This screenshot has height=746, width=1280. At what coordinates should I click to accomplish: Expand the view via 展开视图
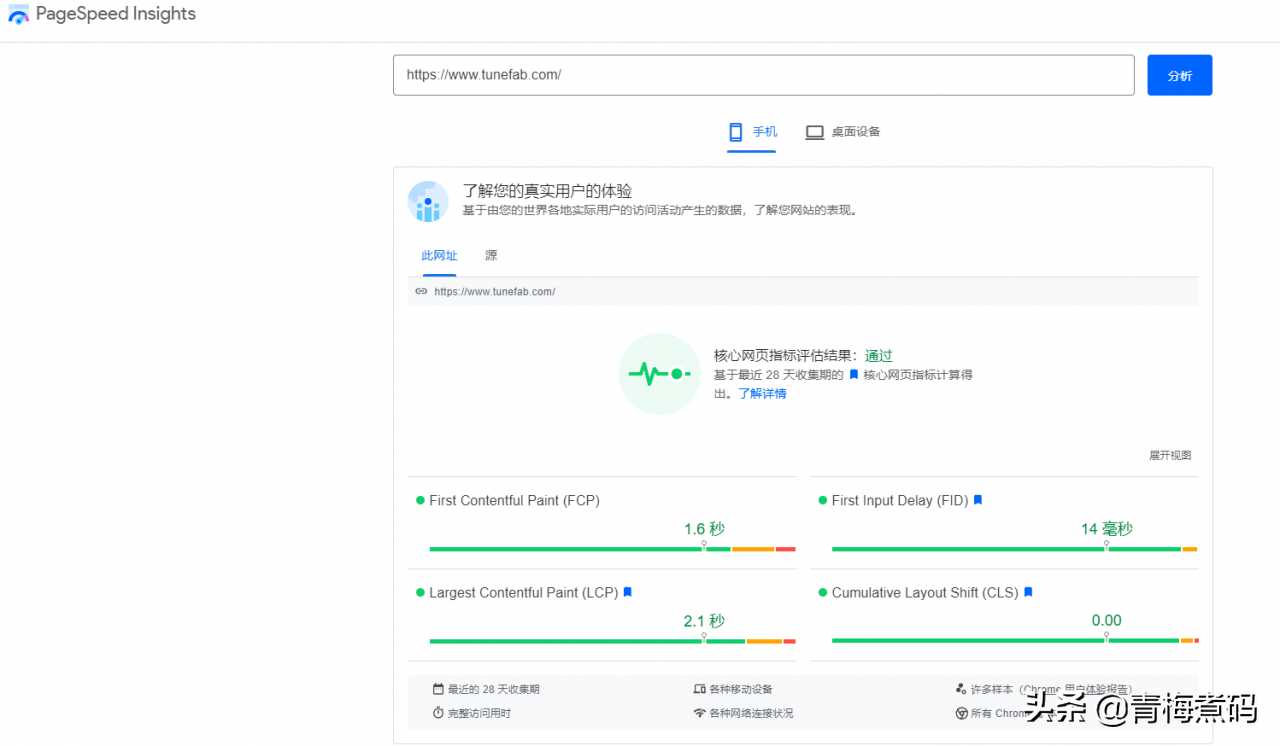click(1170, 455)
